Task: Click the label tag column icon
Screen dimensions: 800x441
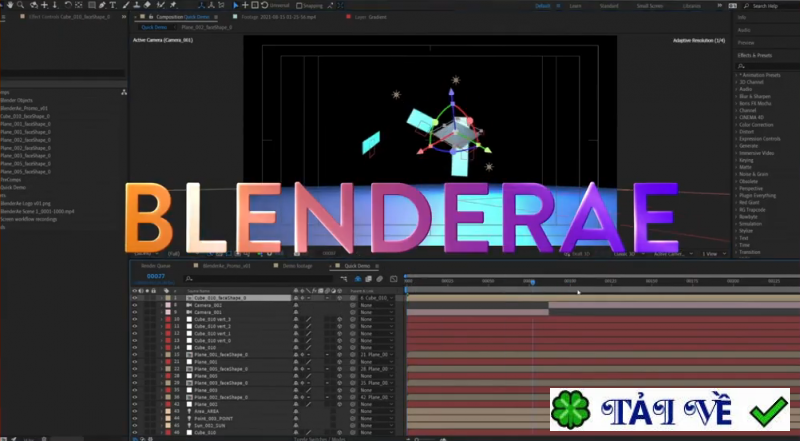Action: tap(166, 290)
